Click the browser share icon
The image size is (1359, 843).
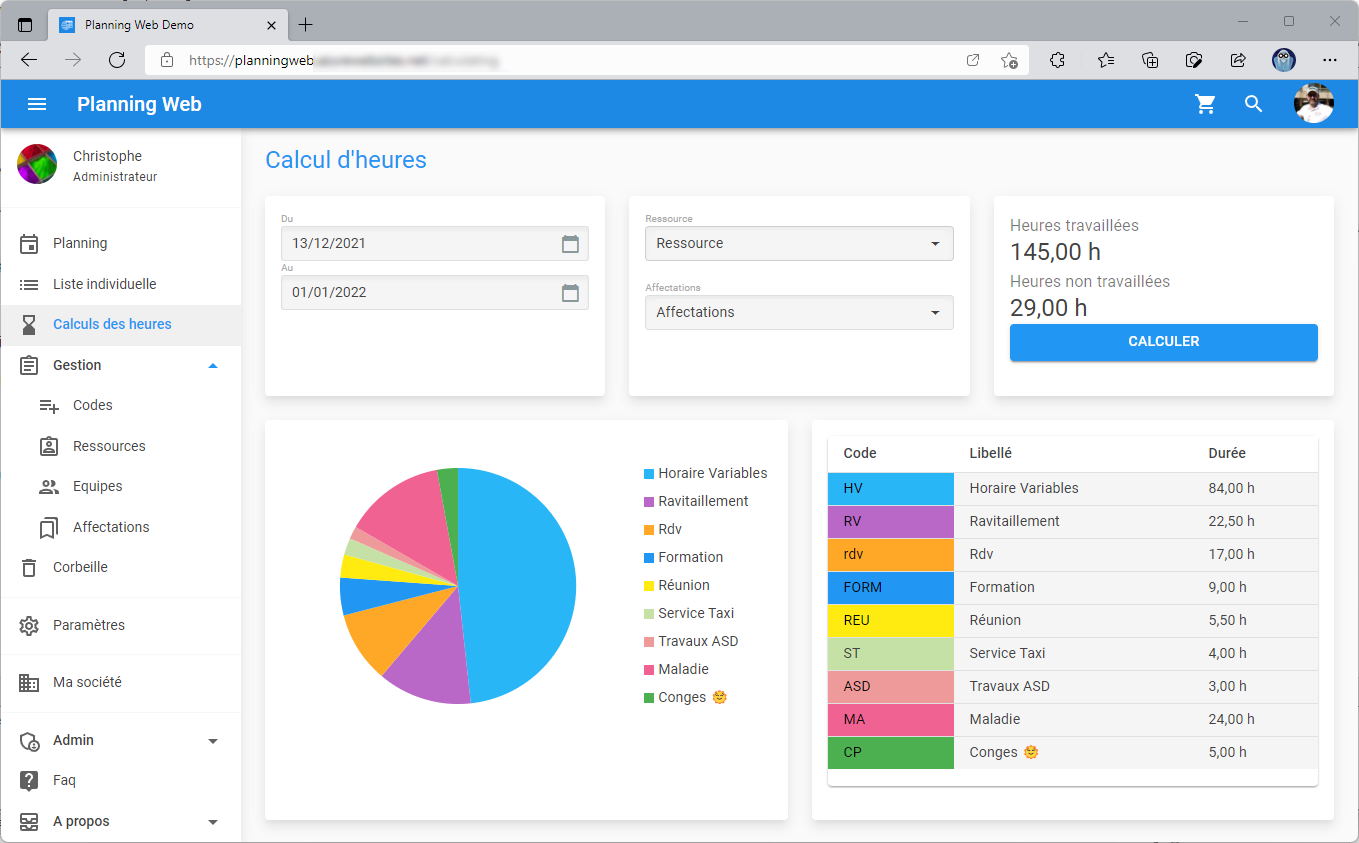(1238, 60)
